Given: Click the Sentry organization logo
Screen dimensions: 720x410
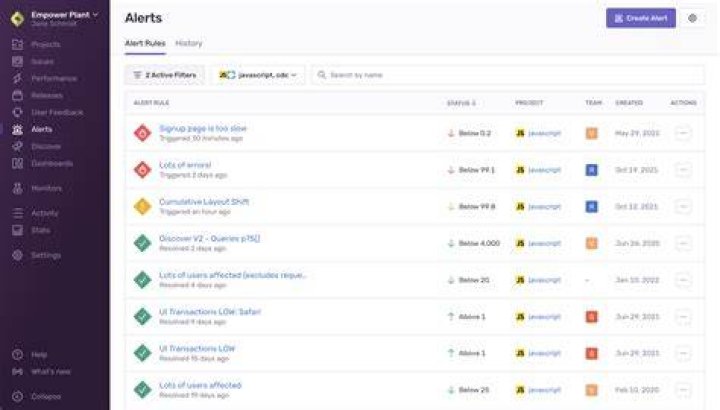Looking at the screenshot, I should 17,19.
